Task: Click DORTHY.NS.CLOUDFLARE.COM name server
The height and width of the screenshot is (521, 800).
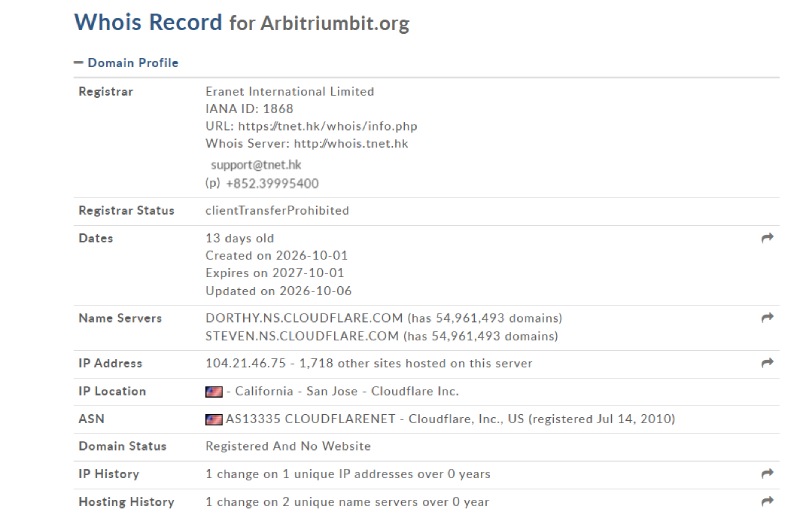Action: (304, 318)
